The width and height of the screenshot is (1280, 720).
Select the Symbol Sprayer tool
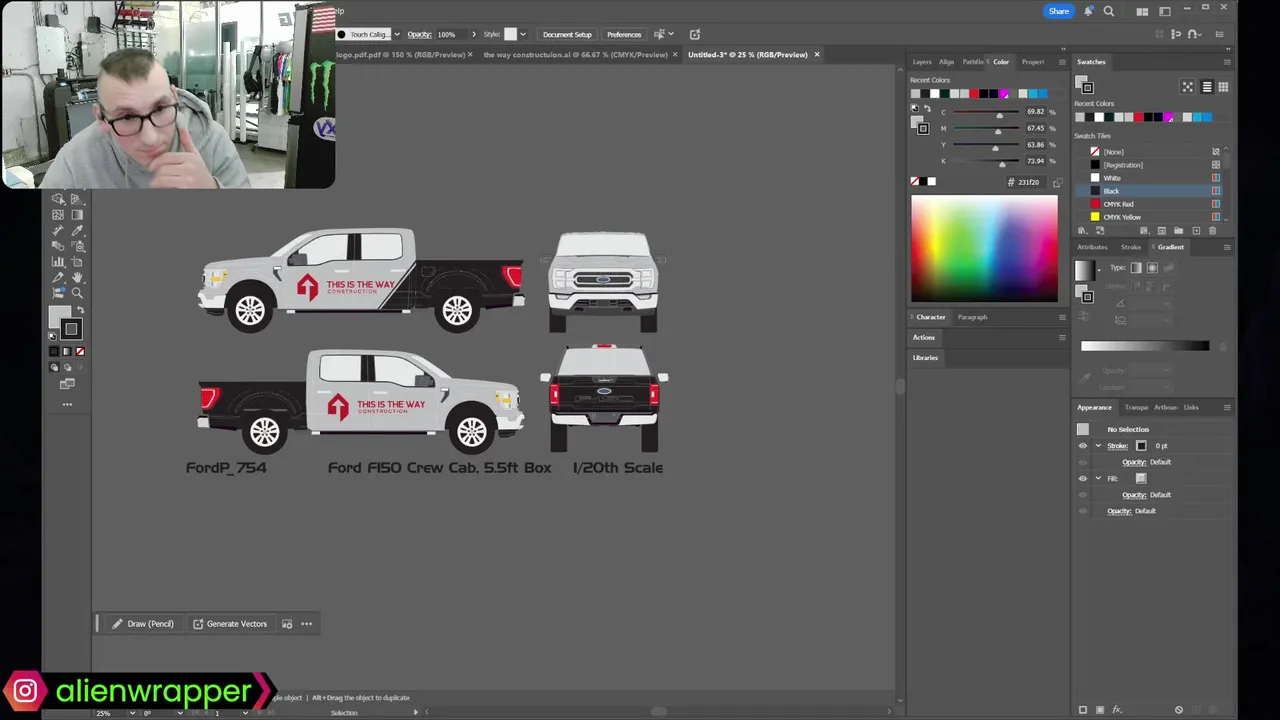pyautogui.click(x=77, y=246)
